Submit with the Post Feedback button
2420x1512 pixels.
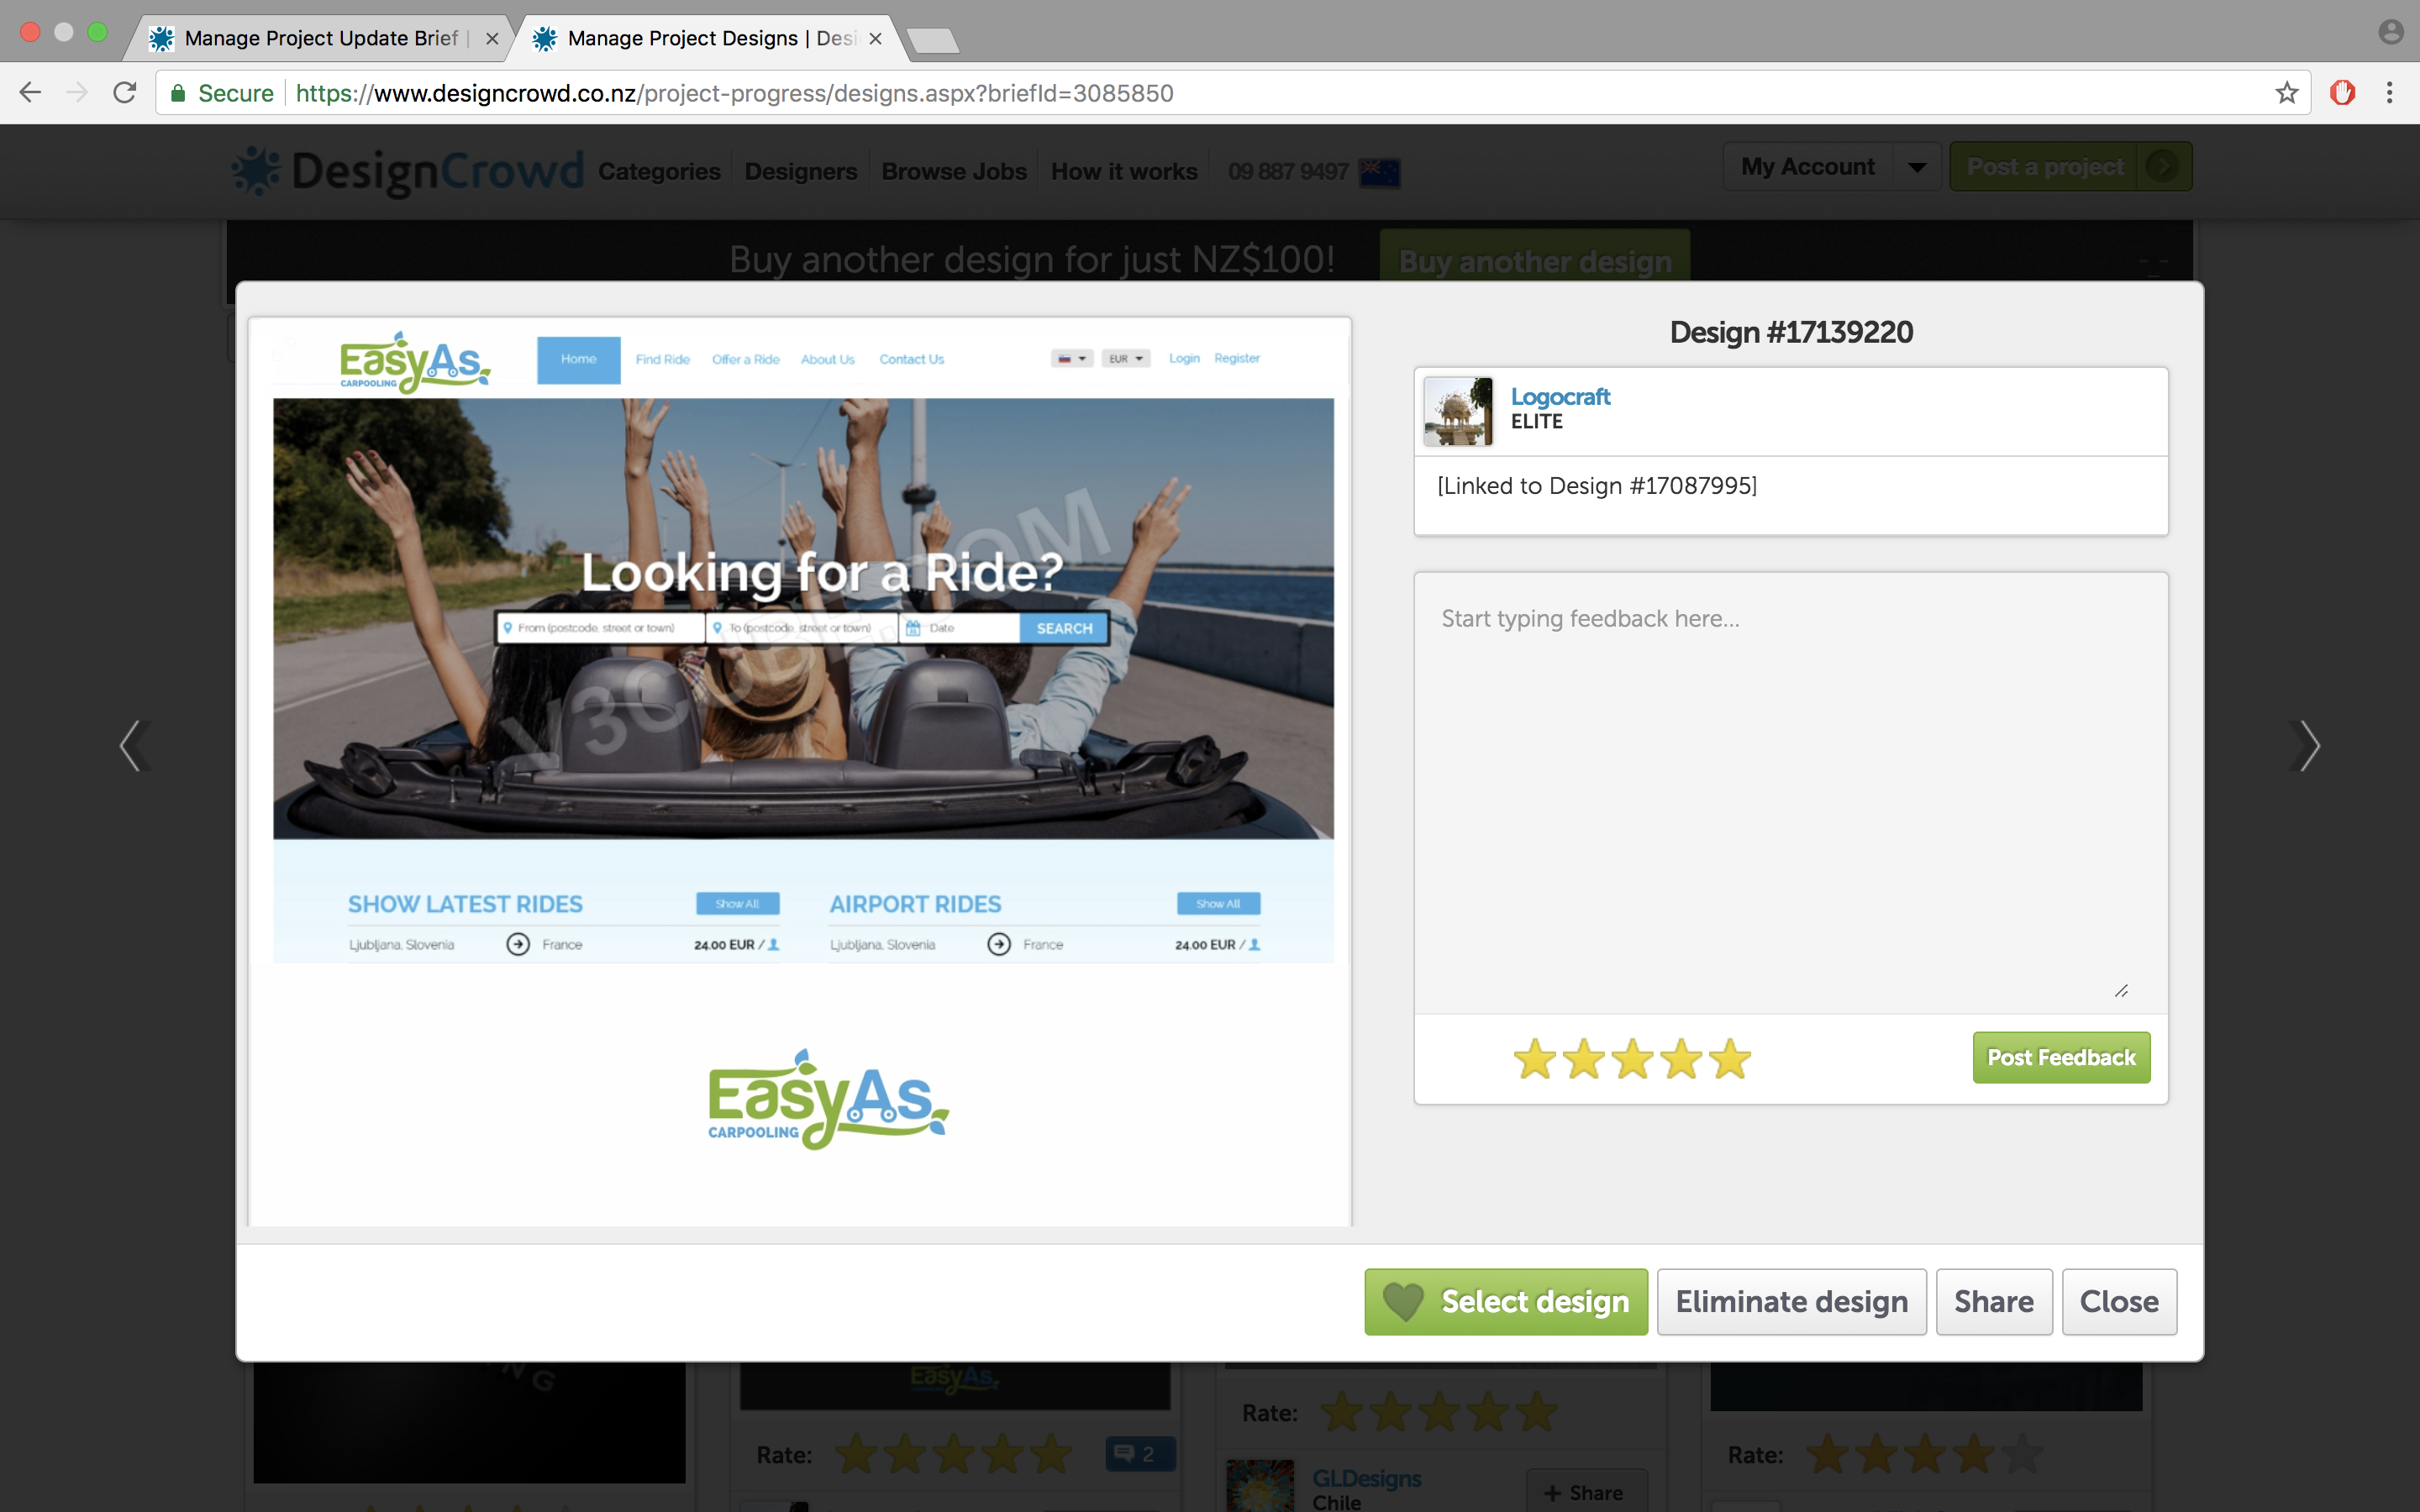click(2060, 1057)
